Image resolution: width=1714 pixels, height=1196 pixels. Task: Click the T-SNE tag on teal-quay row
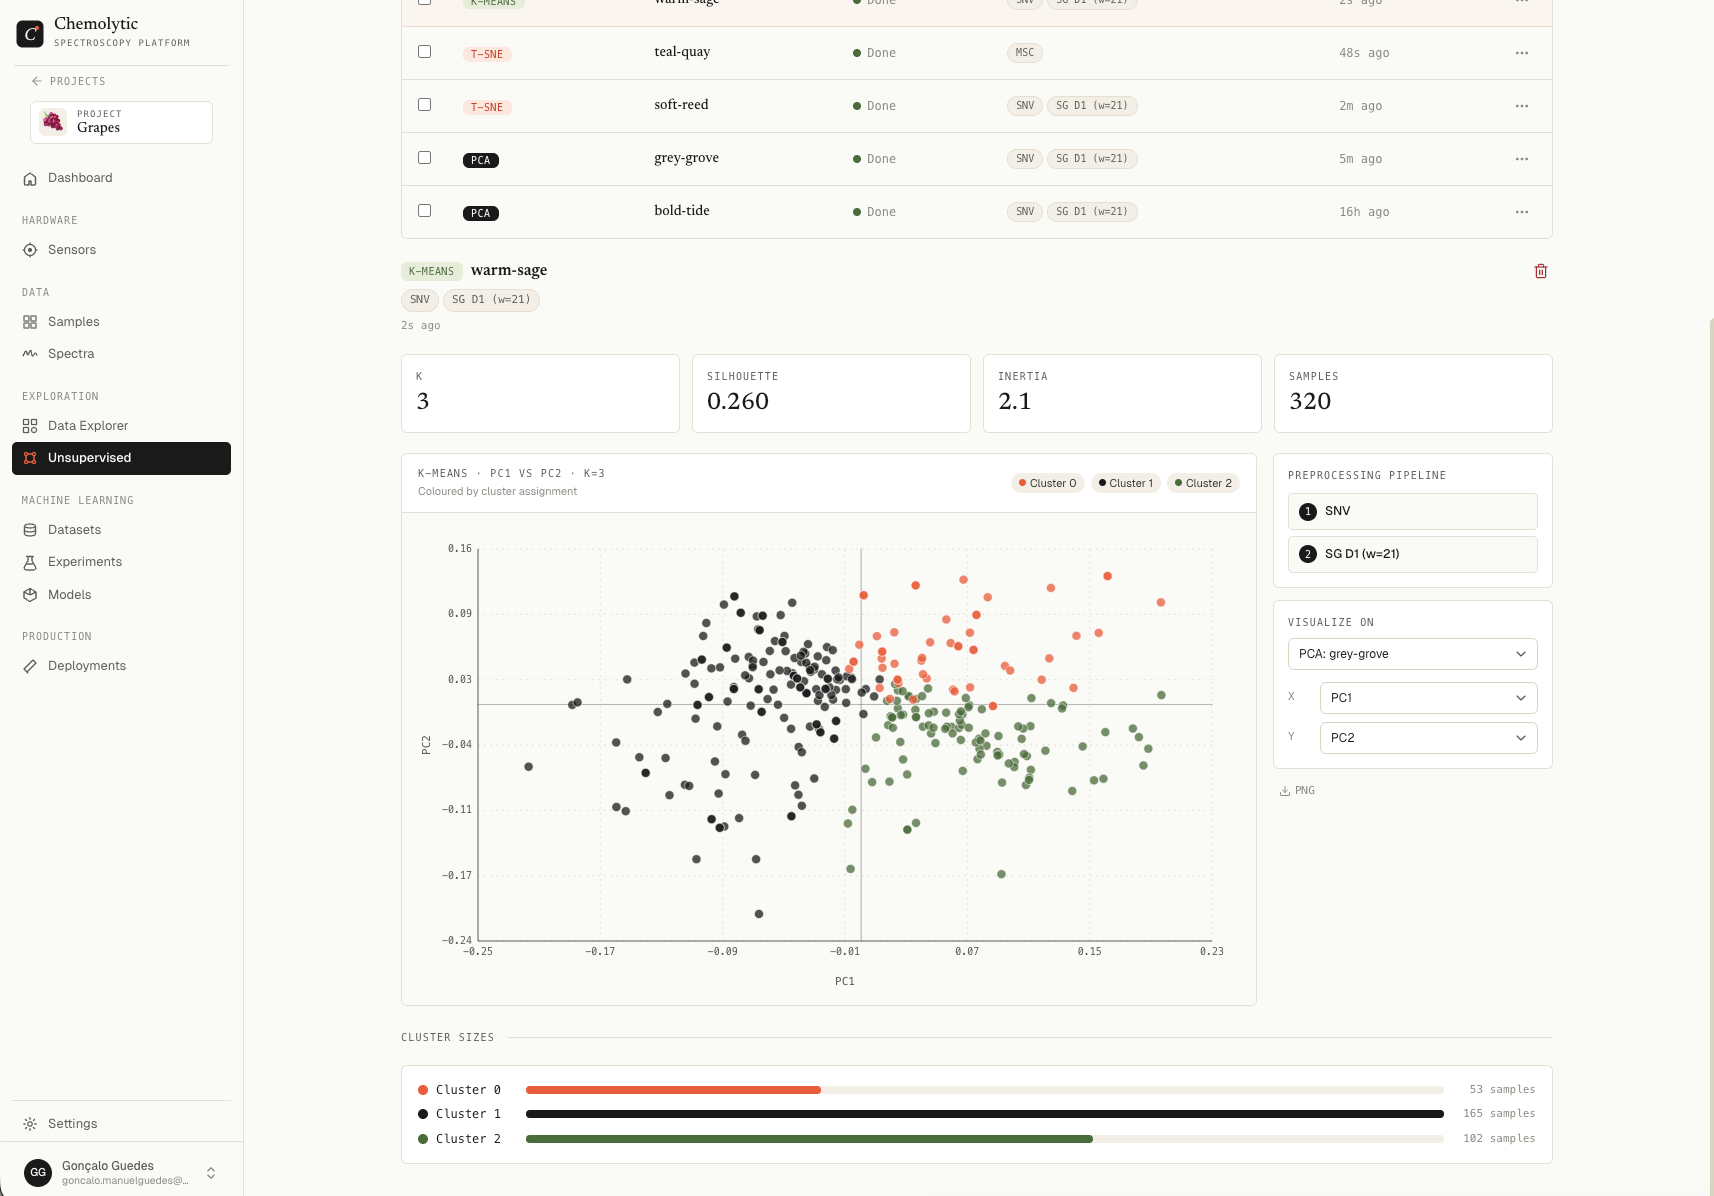pos(487,54)
